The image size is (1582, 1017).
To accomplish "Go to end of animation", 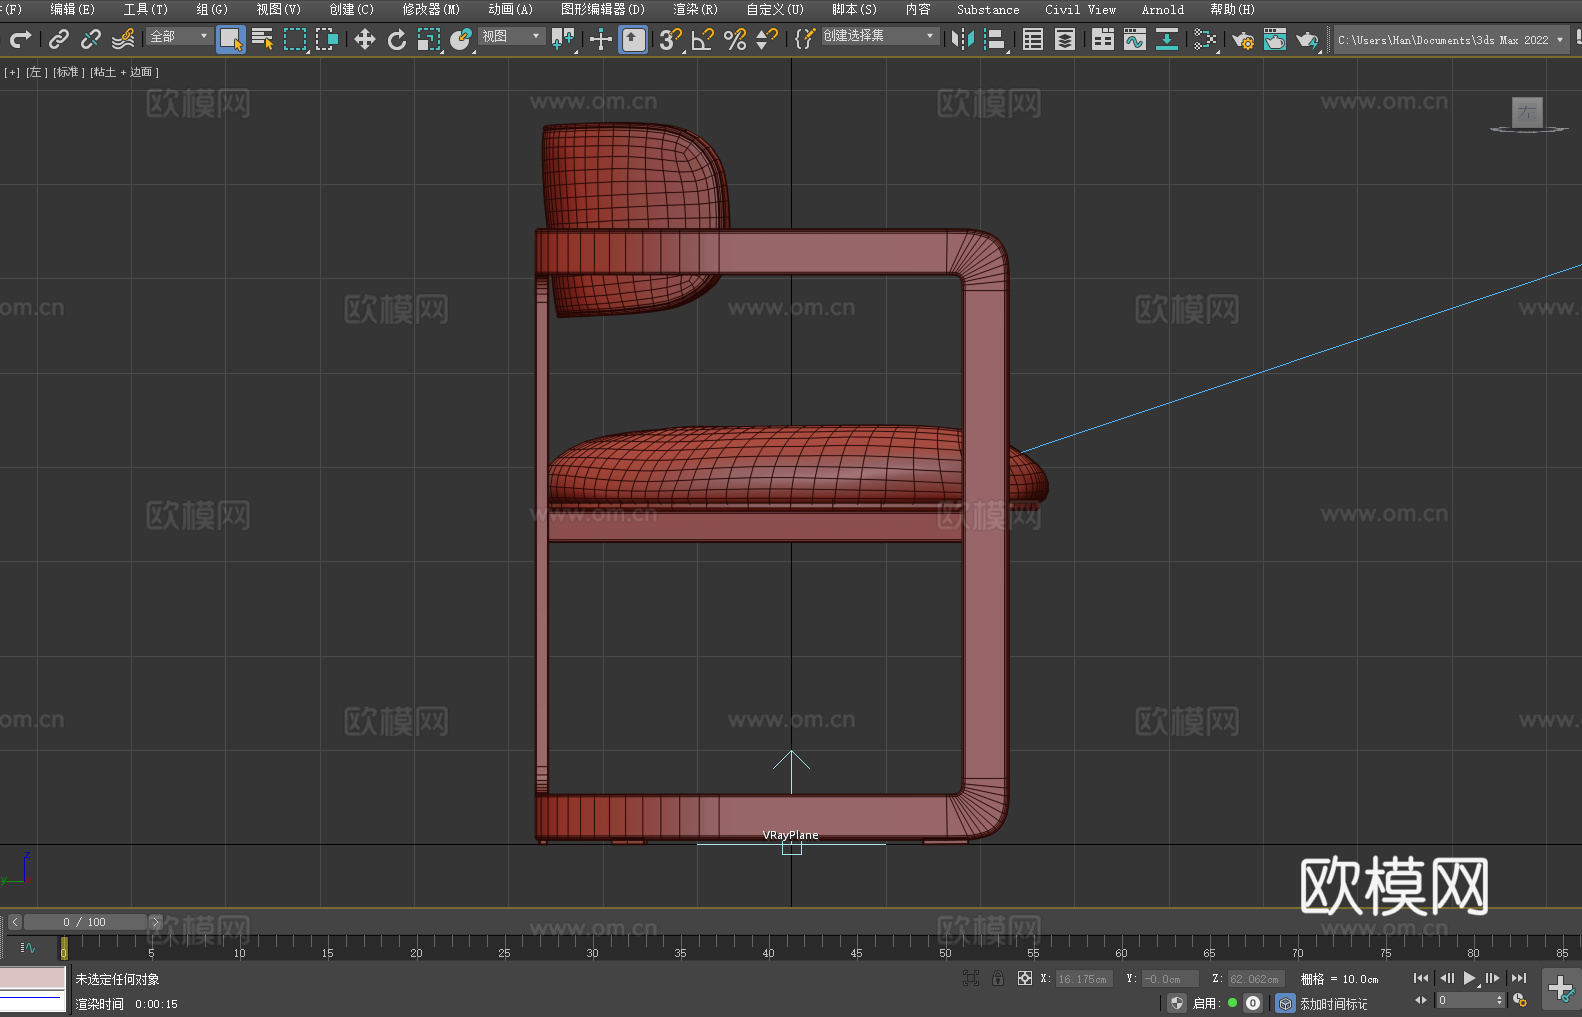I will (x=1519, y=978).
